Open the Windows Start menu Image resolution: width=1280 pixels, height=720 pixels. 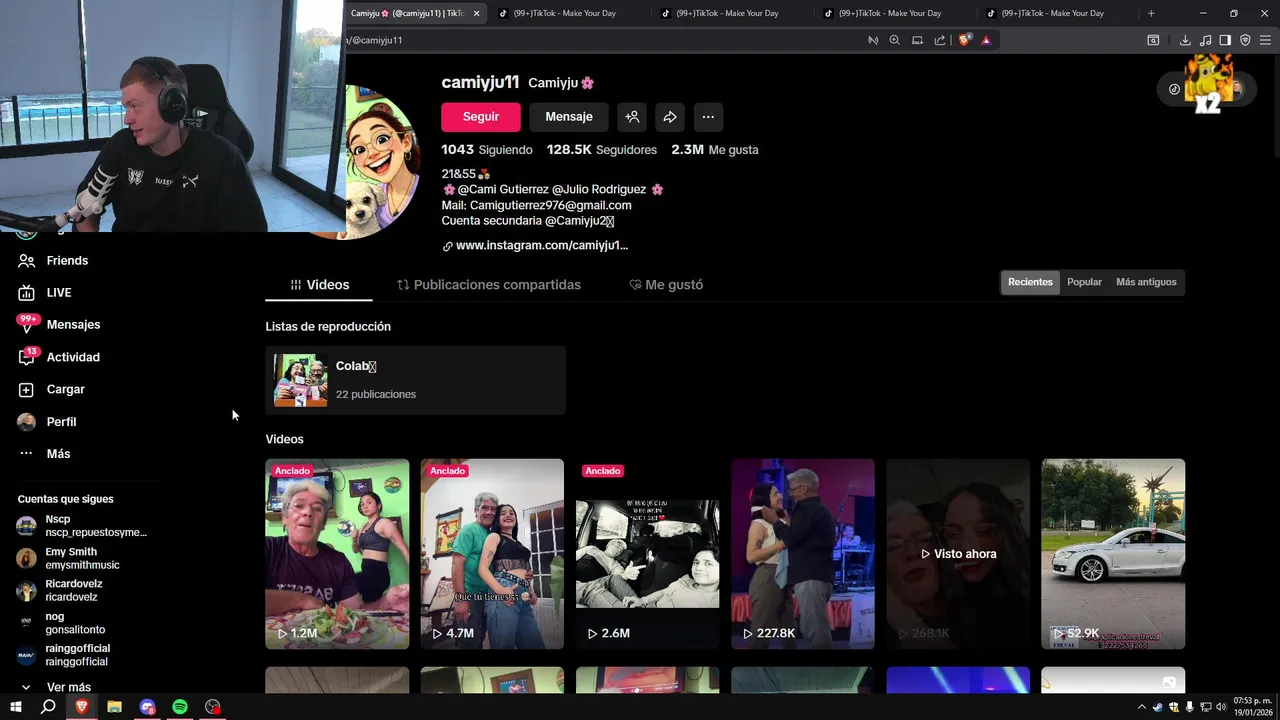(15, 707)
